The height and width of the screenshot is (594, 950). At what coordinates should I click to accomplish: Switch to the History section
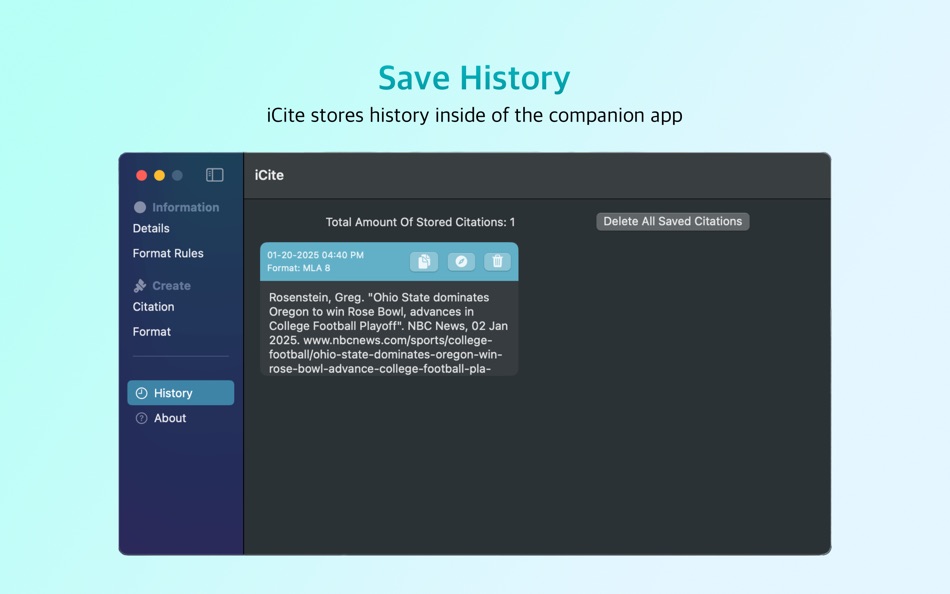click(181, 393)
